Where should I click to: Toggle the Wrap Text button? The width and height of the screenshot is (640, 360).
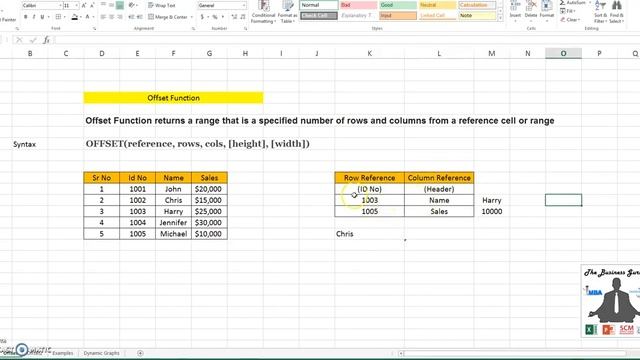point(162,5)
